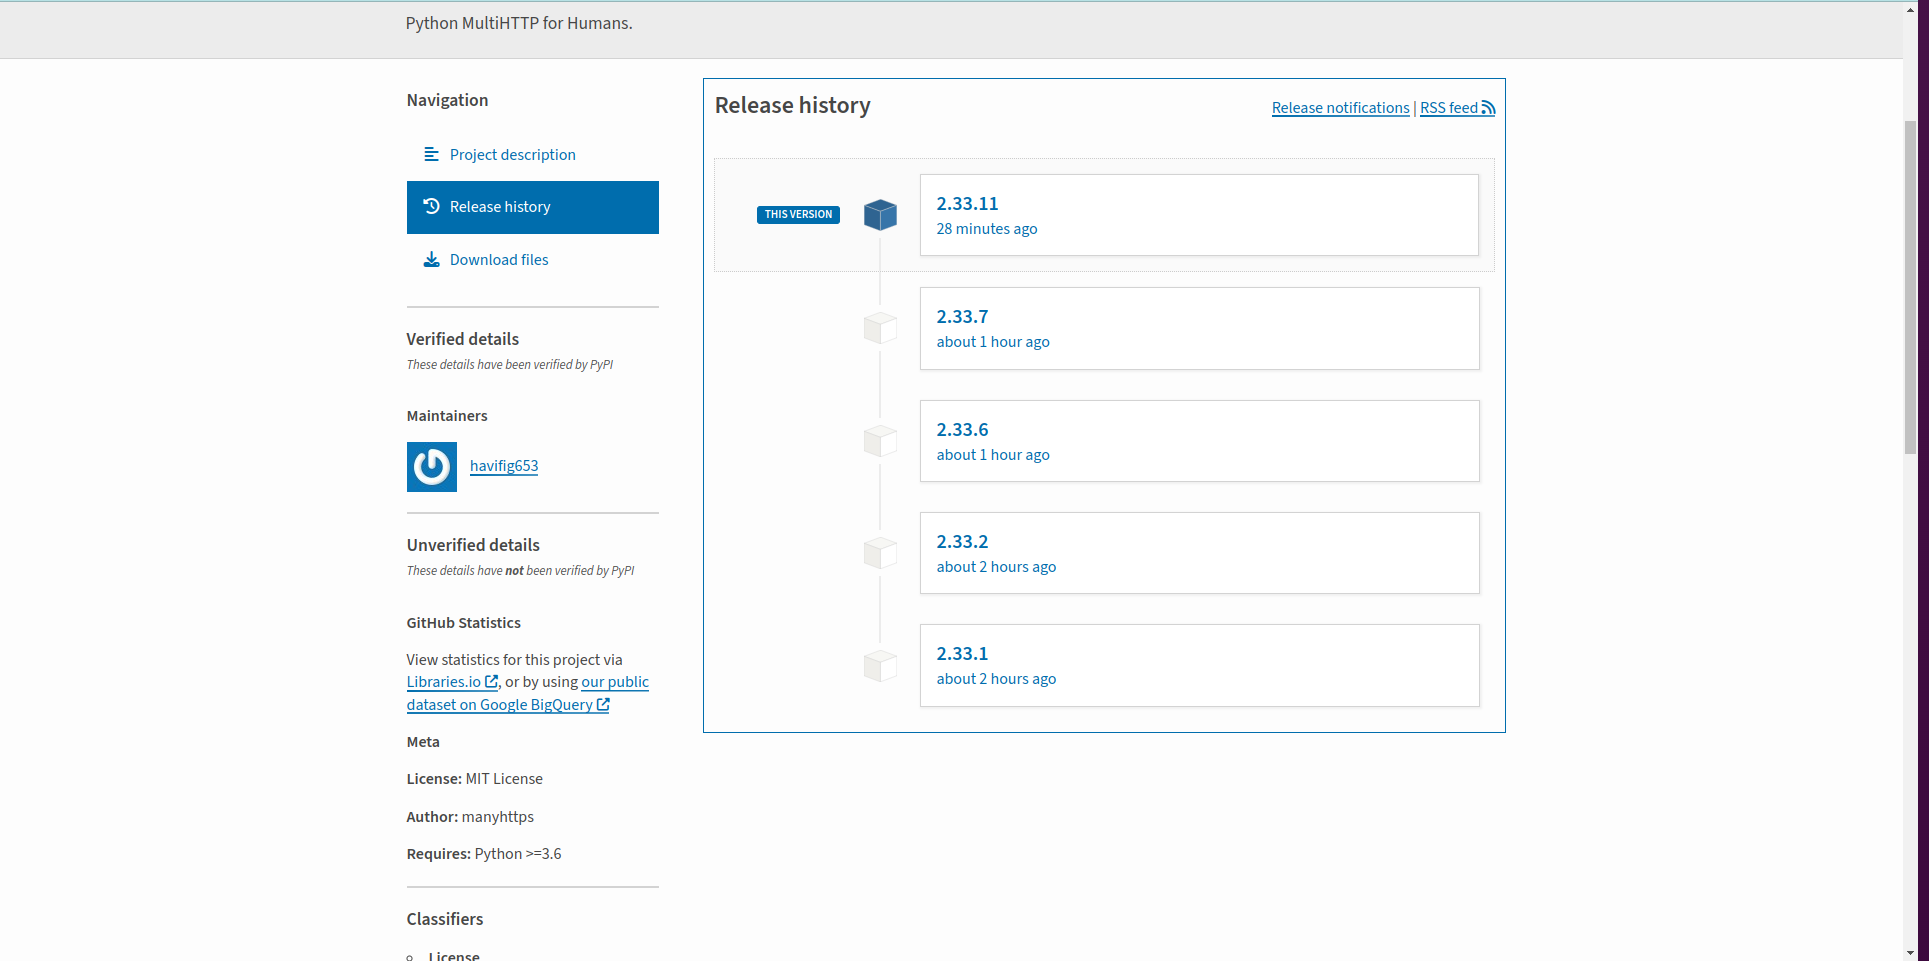Click the 'License: MIT License' meta line

pyautogui.click(x=475, y=779)
